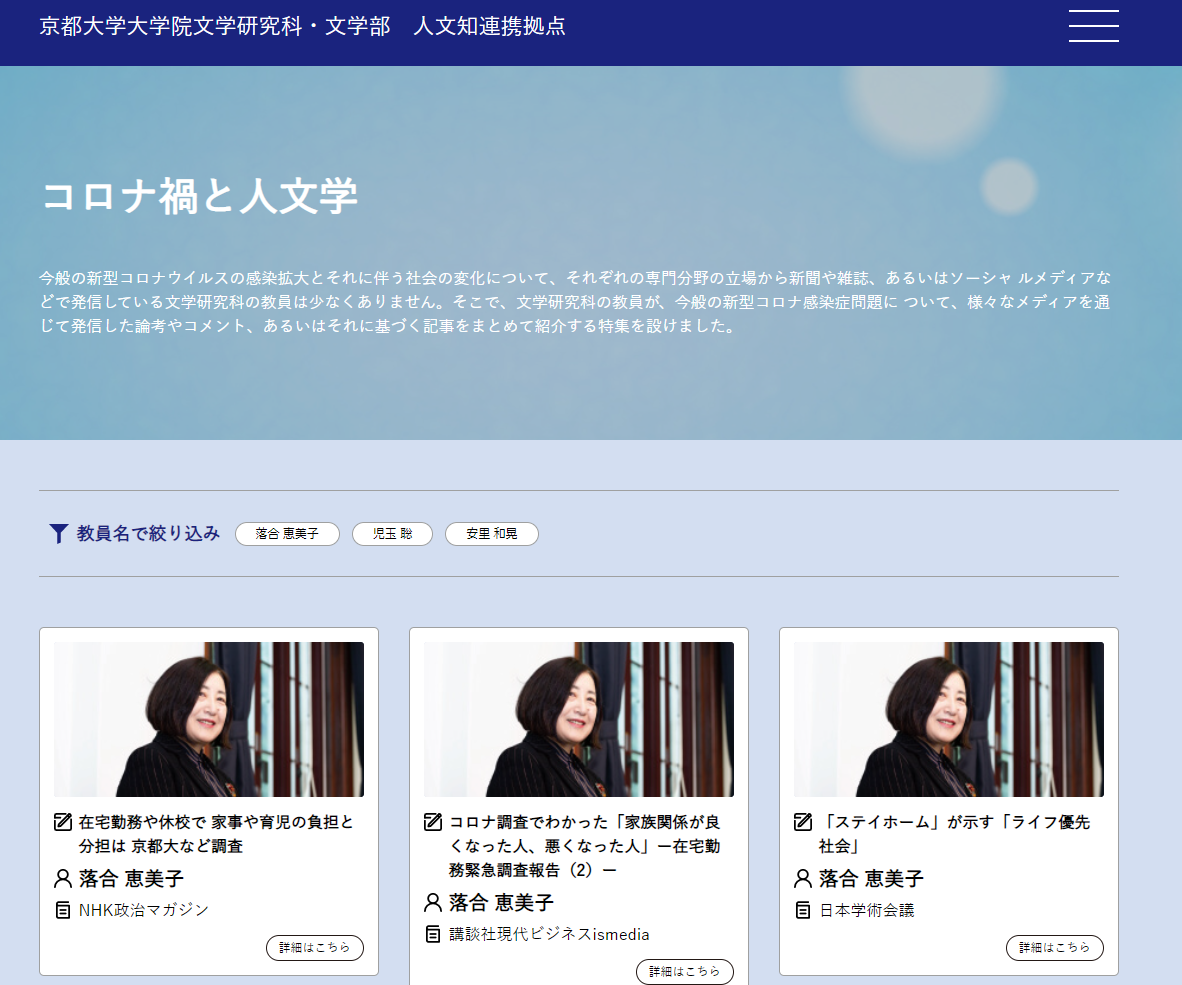Click the heading コロナ禍と人文学

click(200, 196)
